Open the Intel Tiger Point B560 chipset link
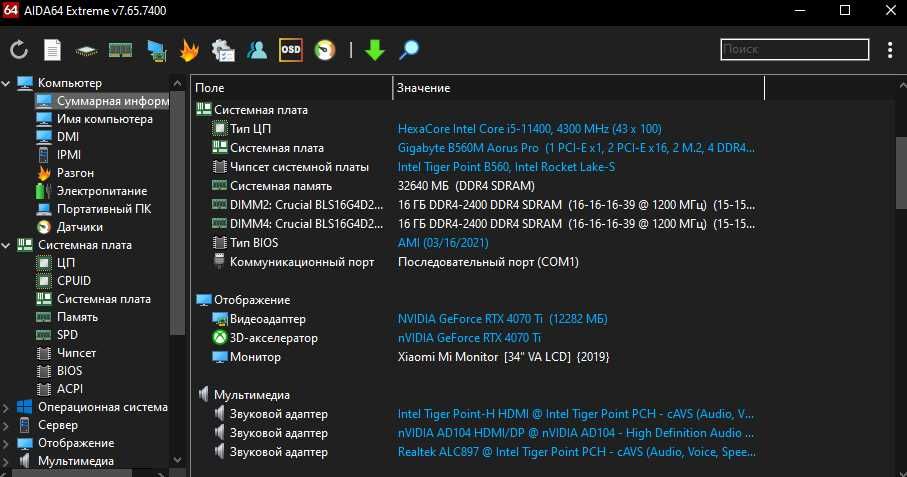This screenshot has height=477, width=907. pos(507,167)
